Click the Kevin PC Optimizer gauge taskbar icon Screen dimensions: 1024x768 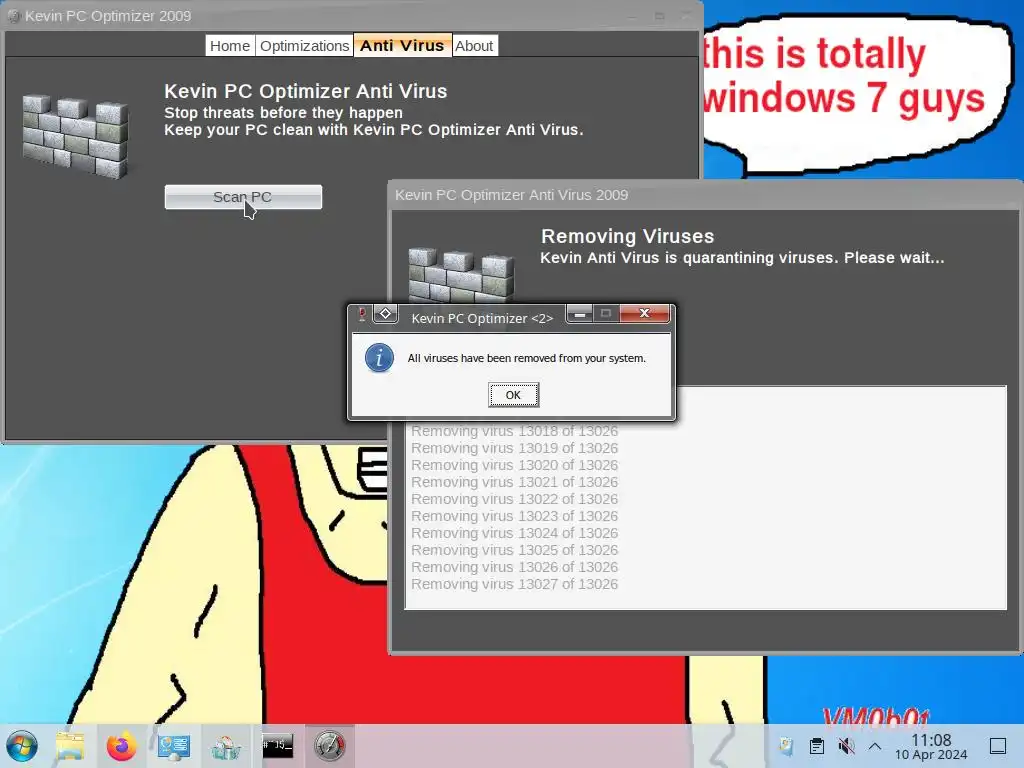(329, 746)
